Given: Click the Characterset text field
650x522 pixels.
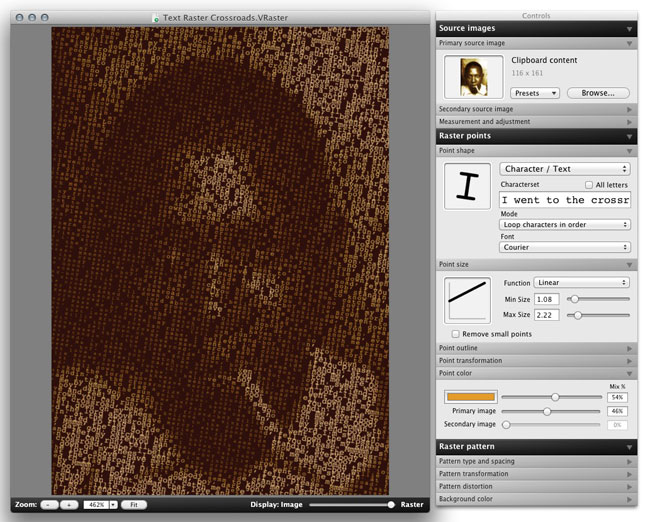Looking at the screenshot, I should point(565,200).
